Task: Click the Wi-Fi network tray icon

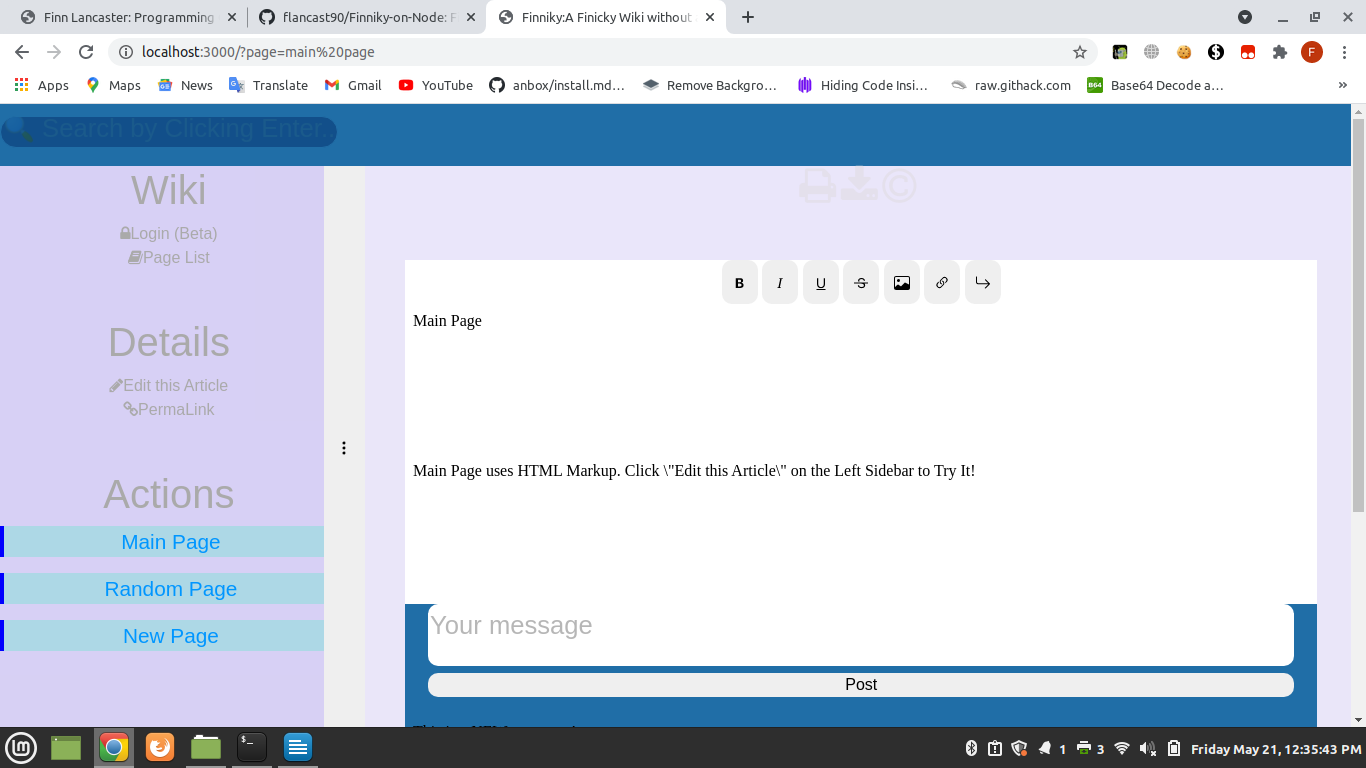Action: pyautogui.click(x=1122, y=748)
